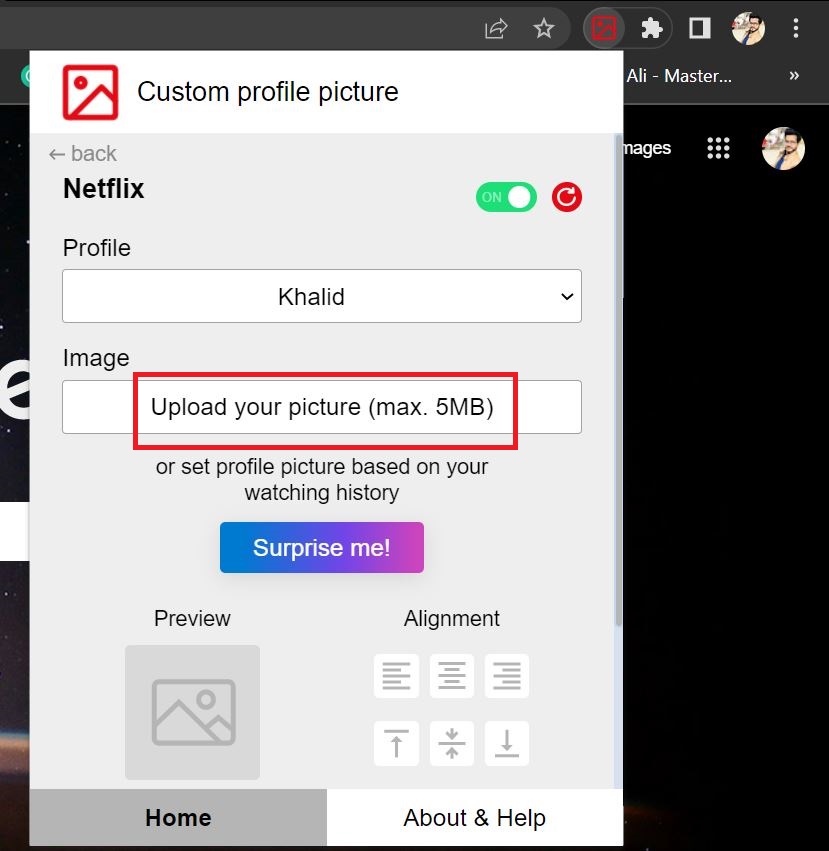829x851 pixels.
Task: Click the Preview image placeholder
Action: point(192,712)
